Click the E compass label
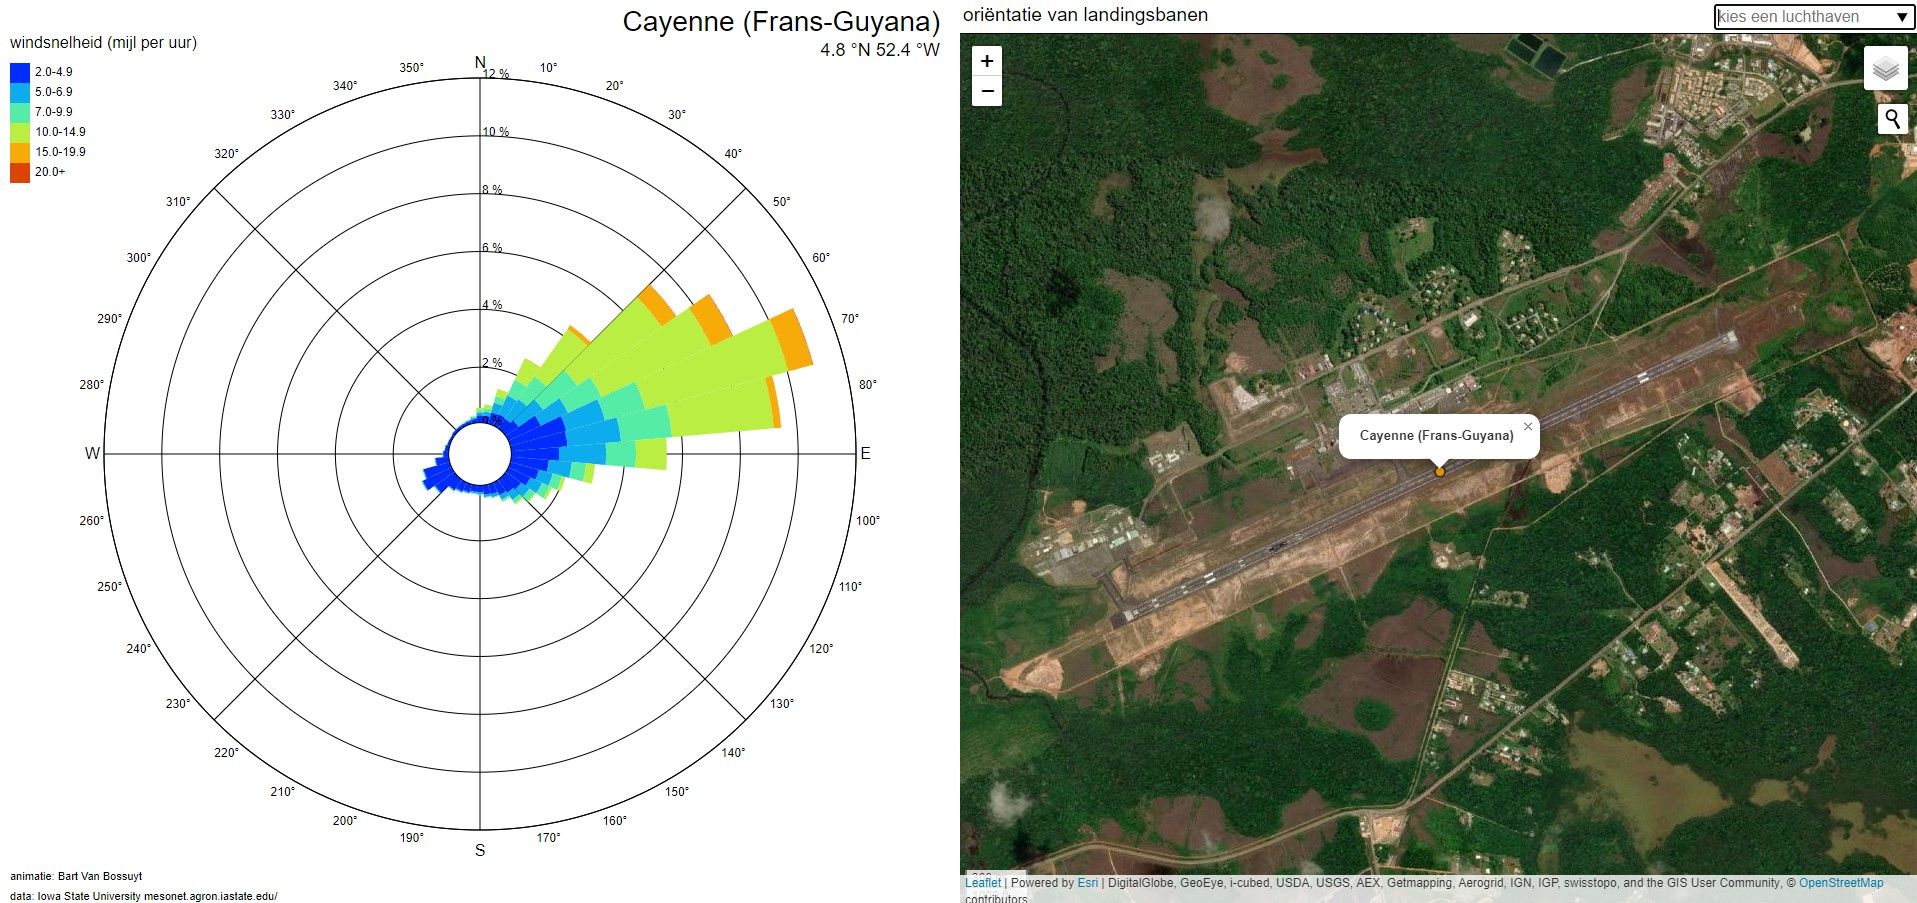The width and height of the screenshot is (1917, 903). point(865,454)
